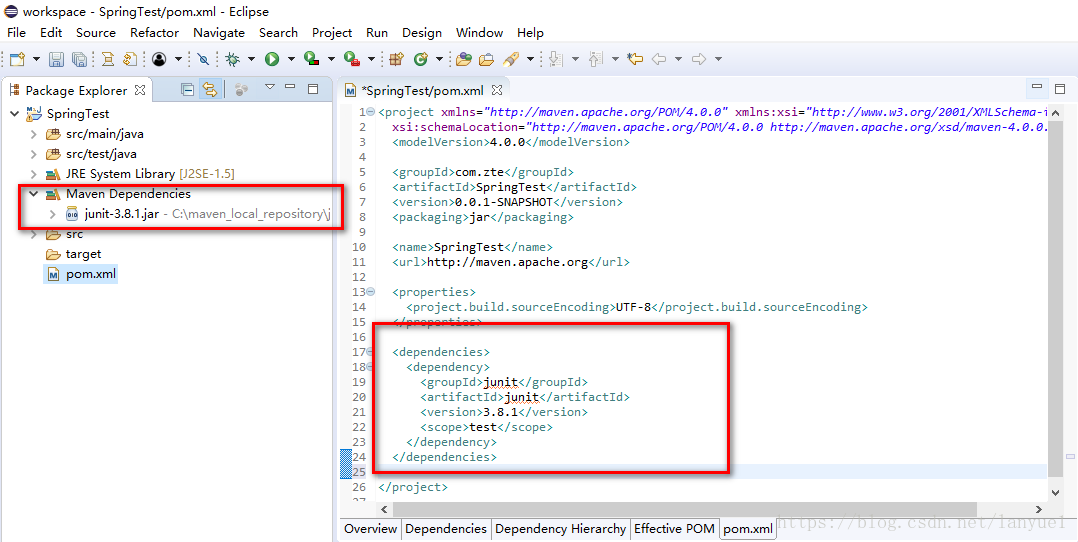Click the Open Type toolbar icon

pos(463,59)
